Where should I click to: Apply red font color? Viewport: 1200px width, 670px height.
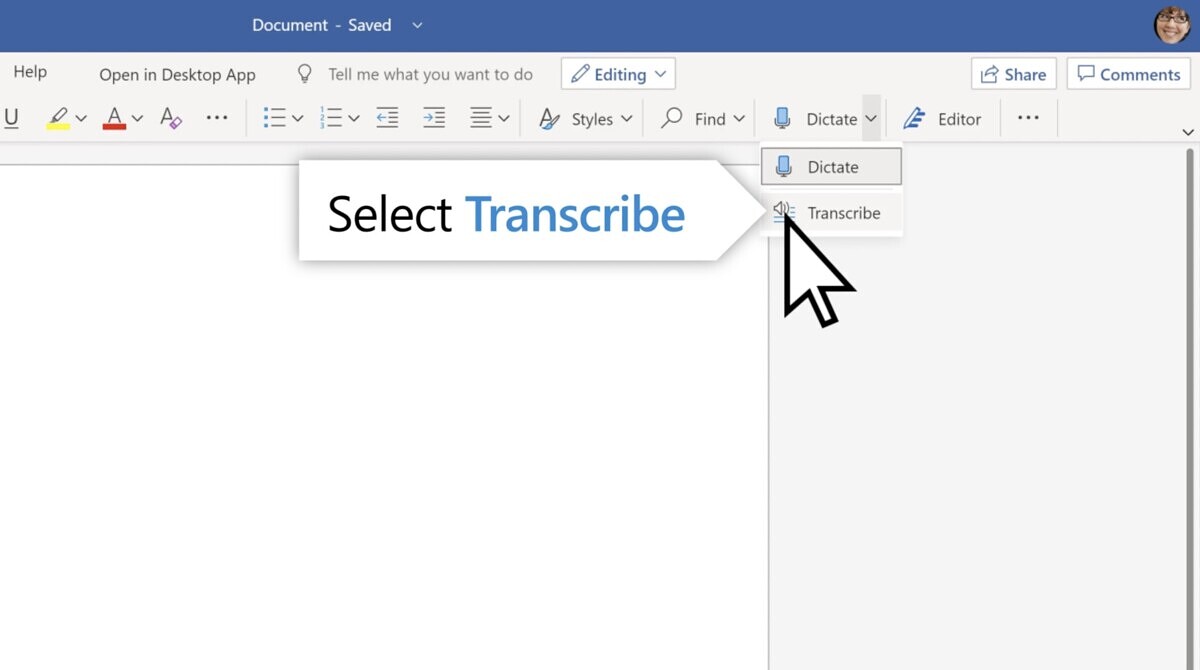click(114, 119)
